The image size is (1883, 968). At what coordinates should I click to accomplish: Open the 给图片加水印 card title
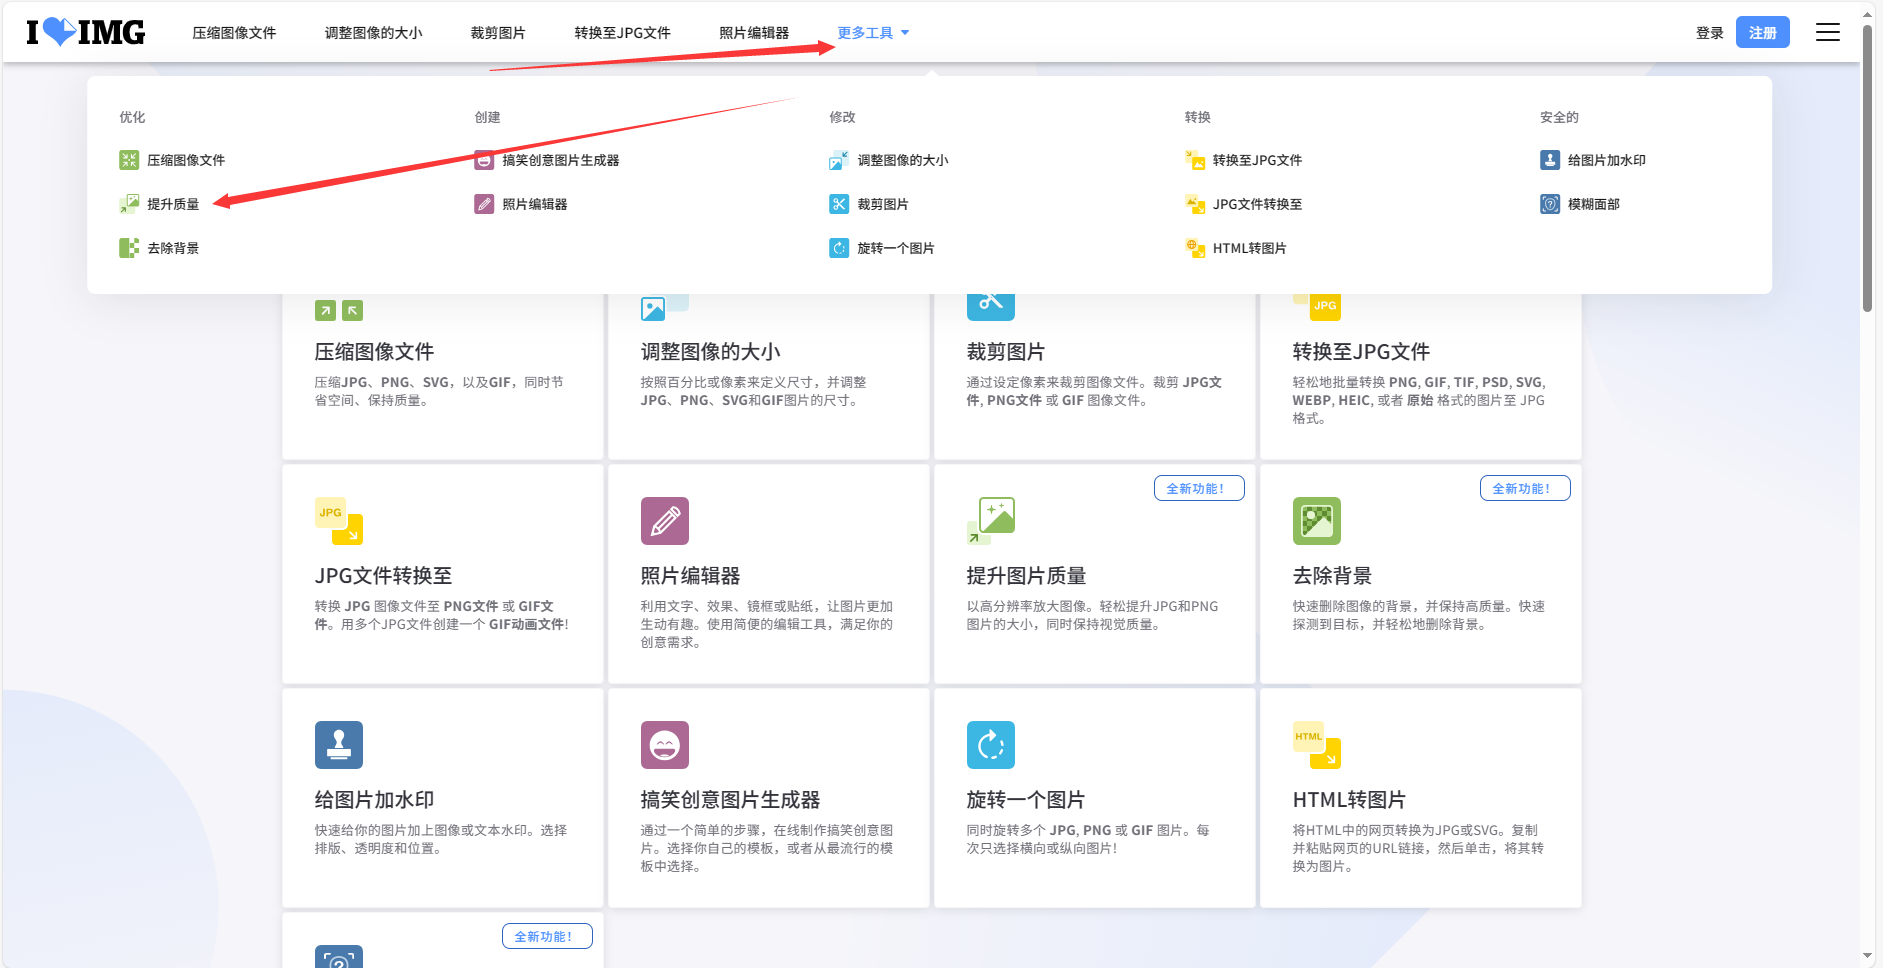tap(374, 800)
